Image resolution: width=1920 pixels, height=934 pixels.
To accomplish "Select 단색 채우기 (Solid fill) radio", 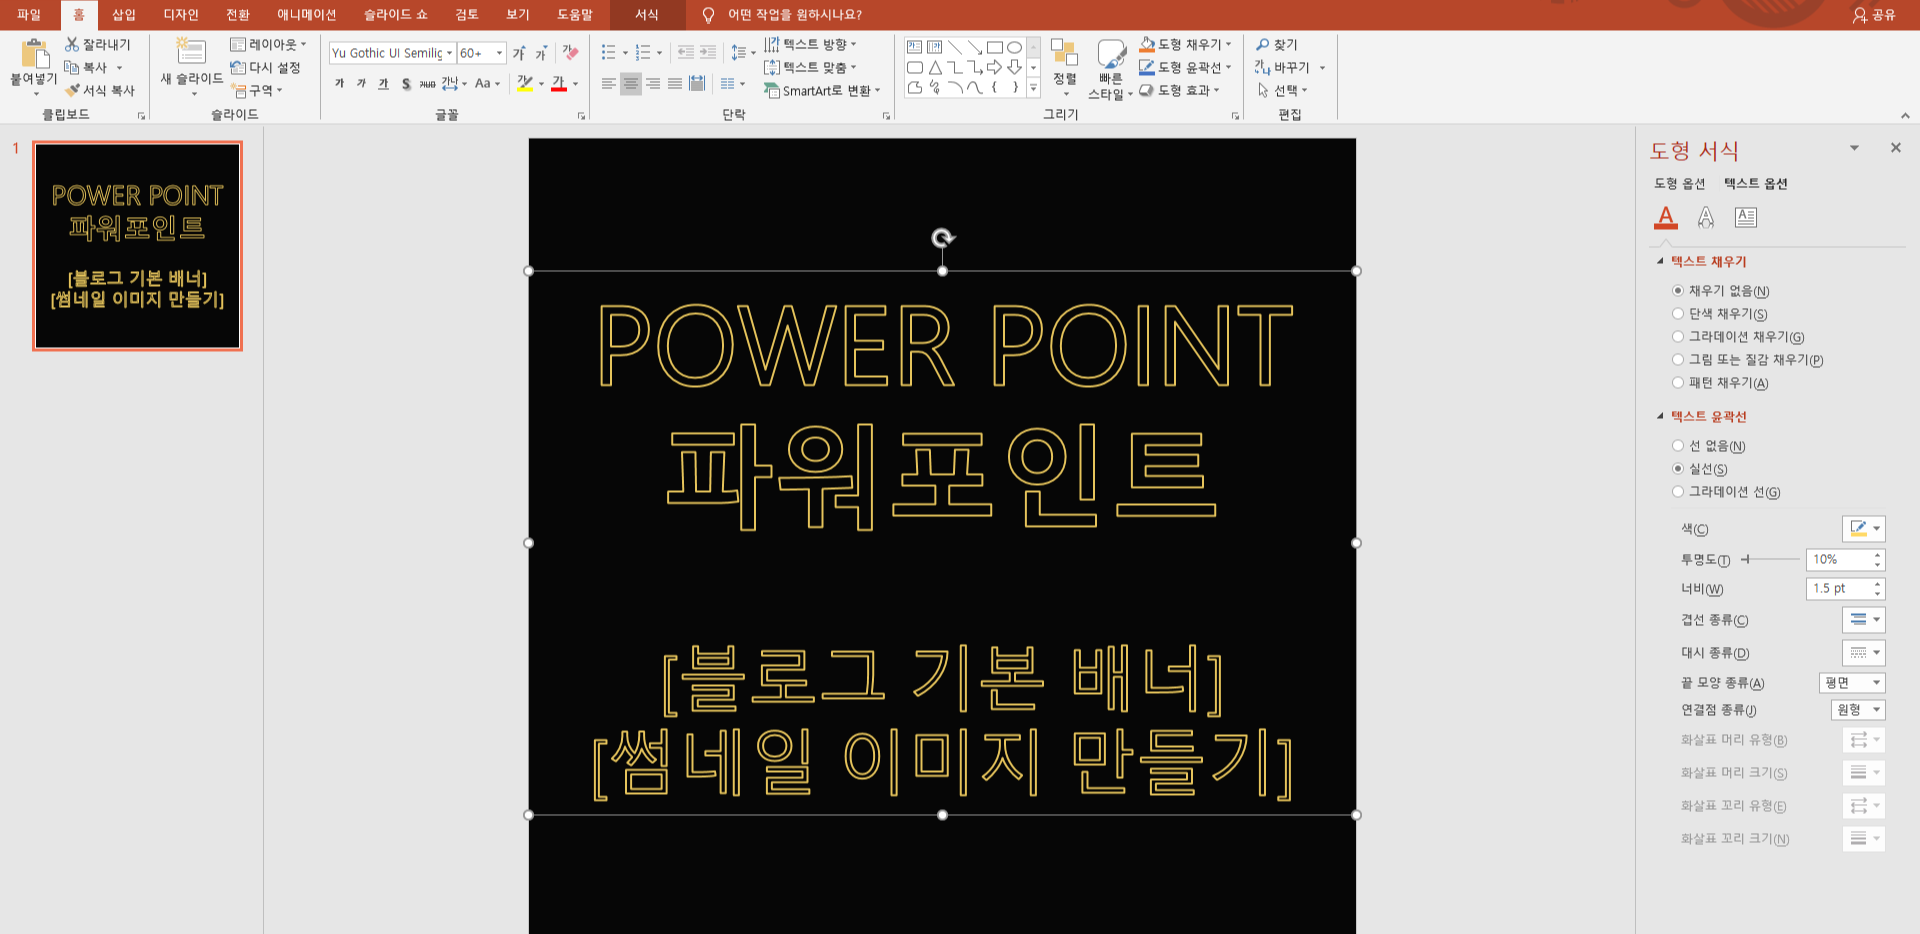I will (1678, 314).
